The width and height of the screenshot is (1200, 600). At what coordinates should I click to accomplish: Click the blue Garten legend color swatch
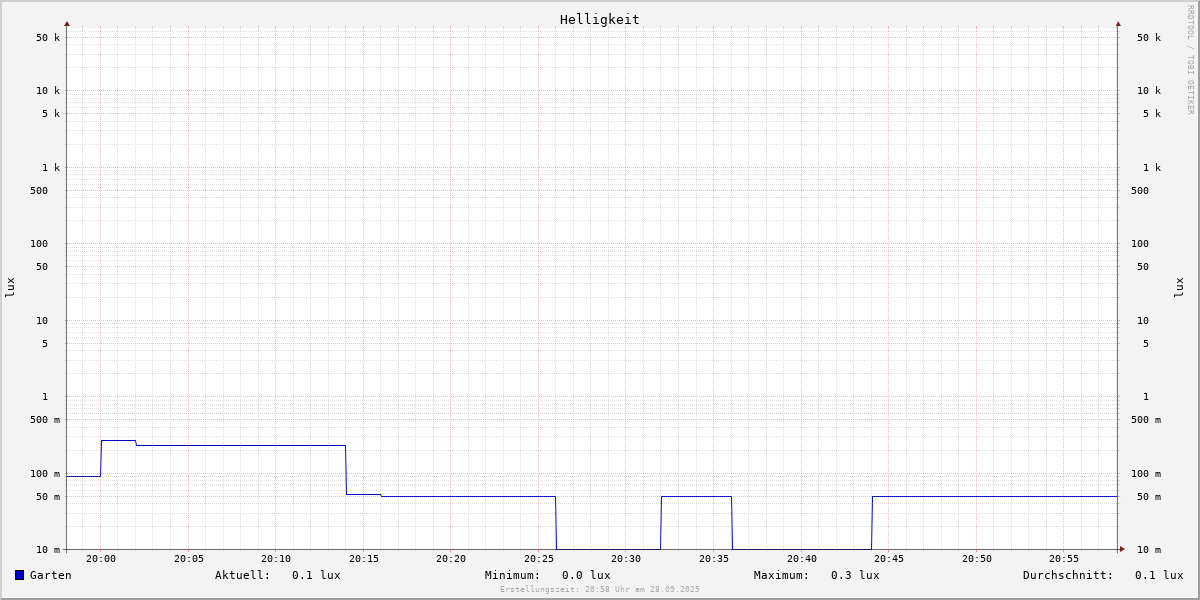tap(19, 575)
